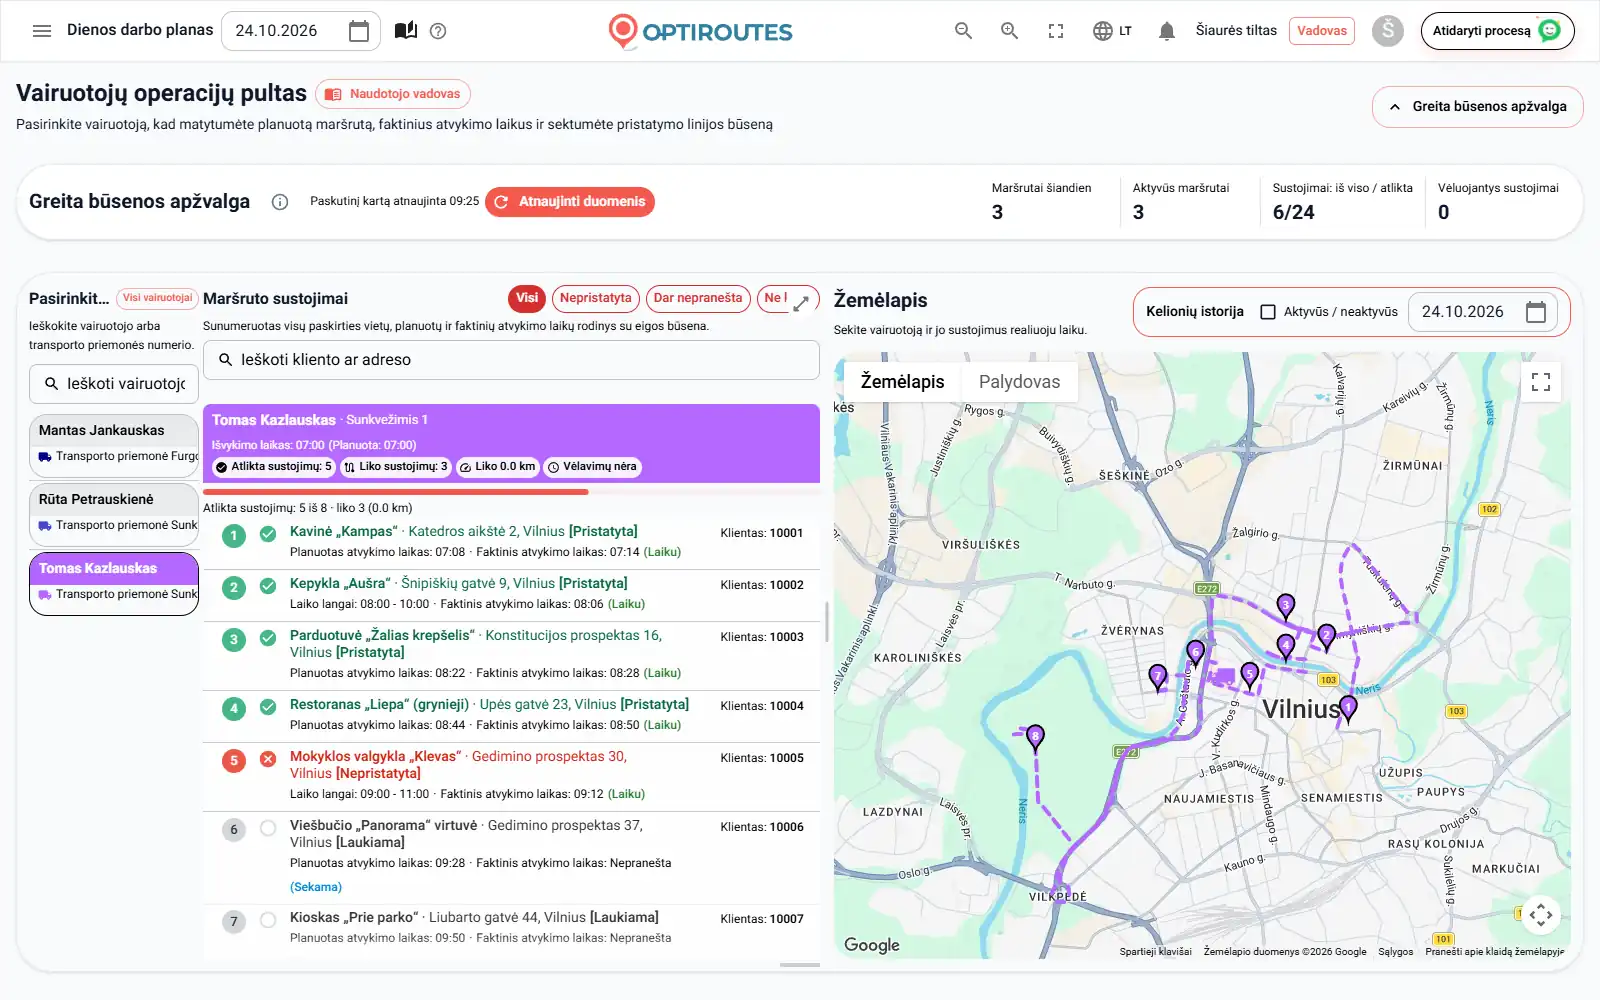Click the Ieškoti vairuotojo search field
Image resolution: width=1600 pixels, height=1000 pixels.
(114, 384)
